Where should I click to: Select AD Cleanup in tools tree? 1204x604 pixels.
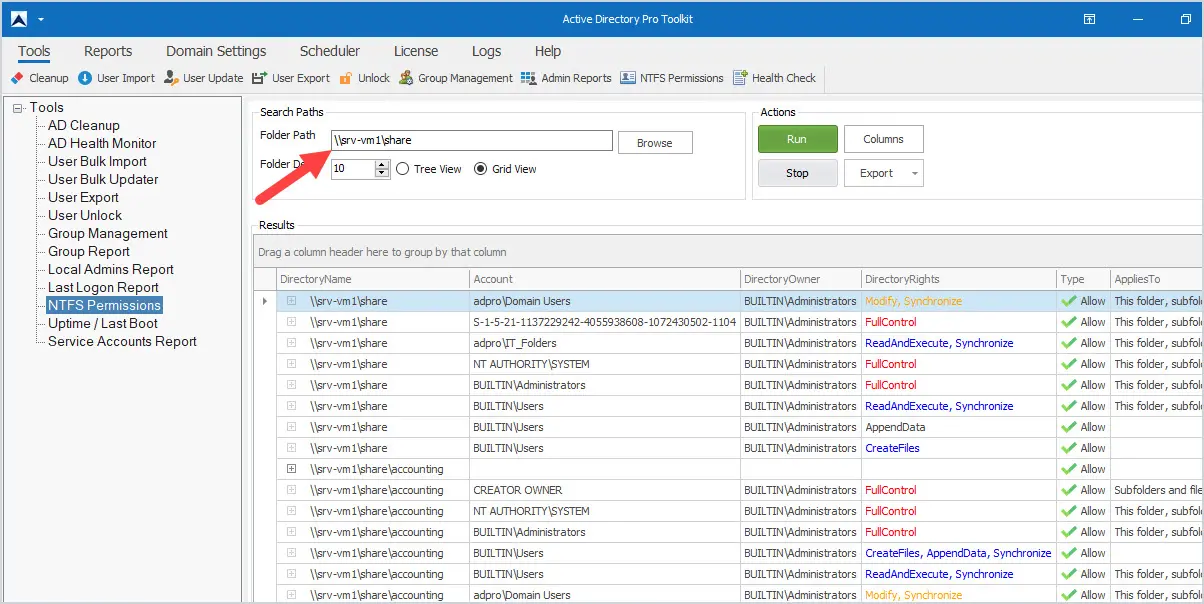point(84,126)
